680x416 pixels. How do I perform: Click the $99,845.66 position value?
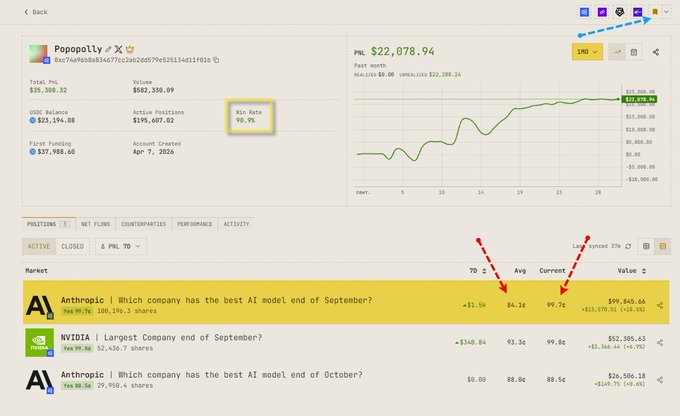[627, 301]
